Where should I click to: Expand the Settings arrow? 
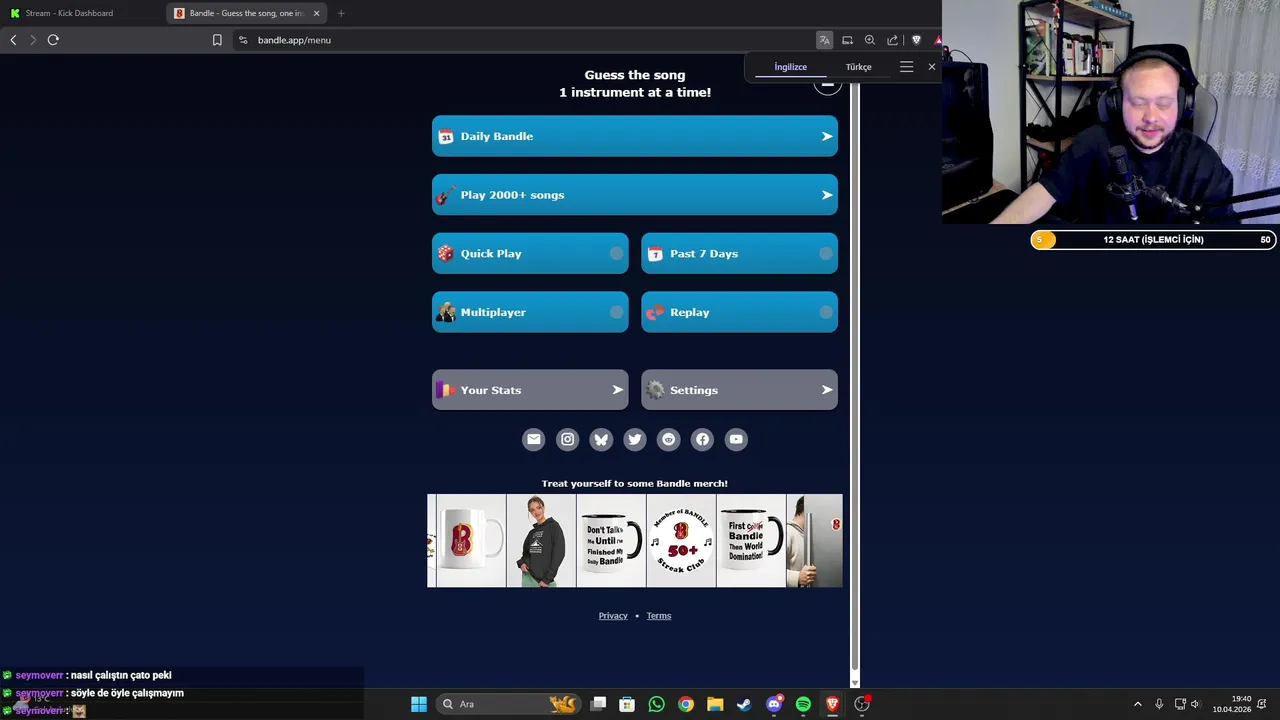827,390
